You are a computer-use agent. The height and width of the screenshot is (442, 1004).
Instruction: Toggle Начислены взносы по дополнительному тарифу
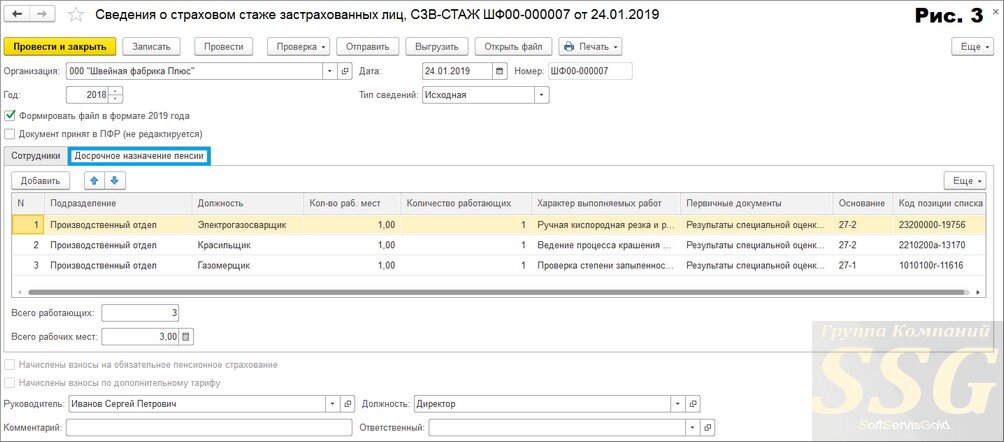pyautogui.click(x=10, y=383)
